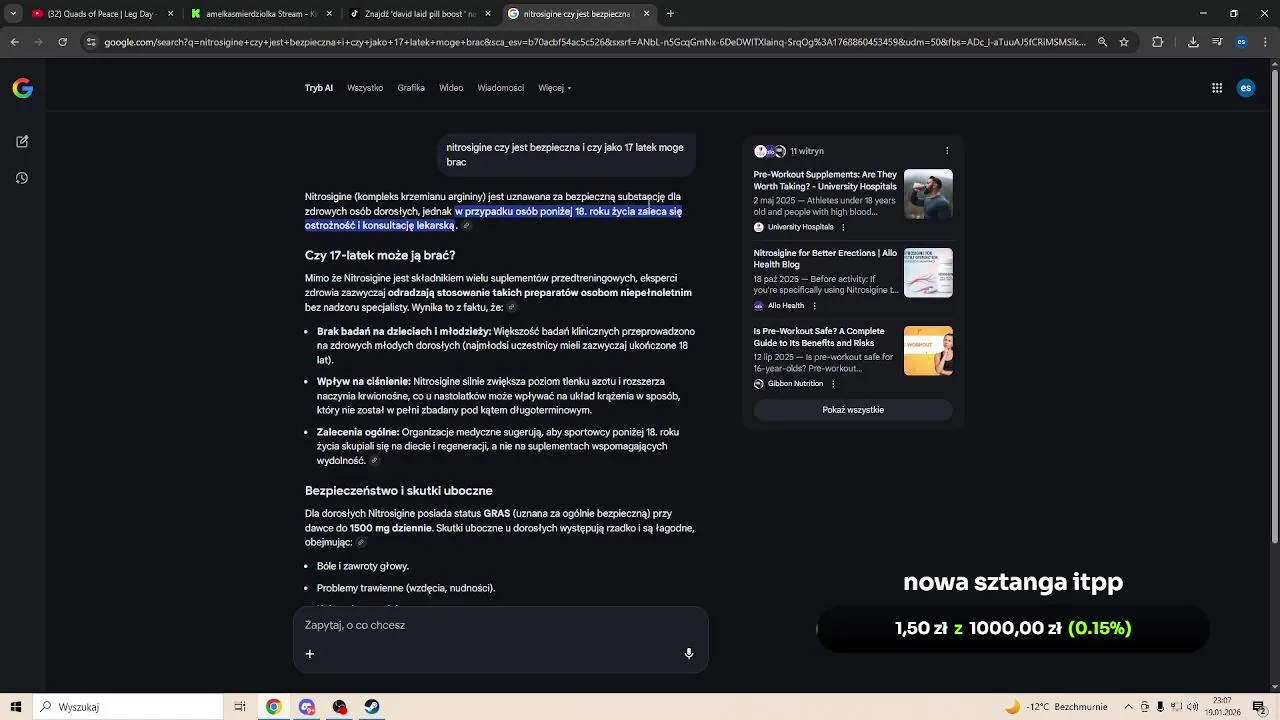Go back in browser history
Screen dimensions: 1280x720
point(14,42)
